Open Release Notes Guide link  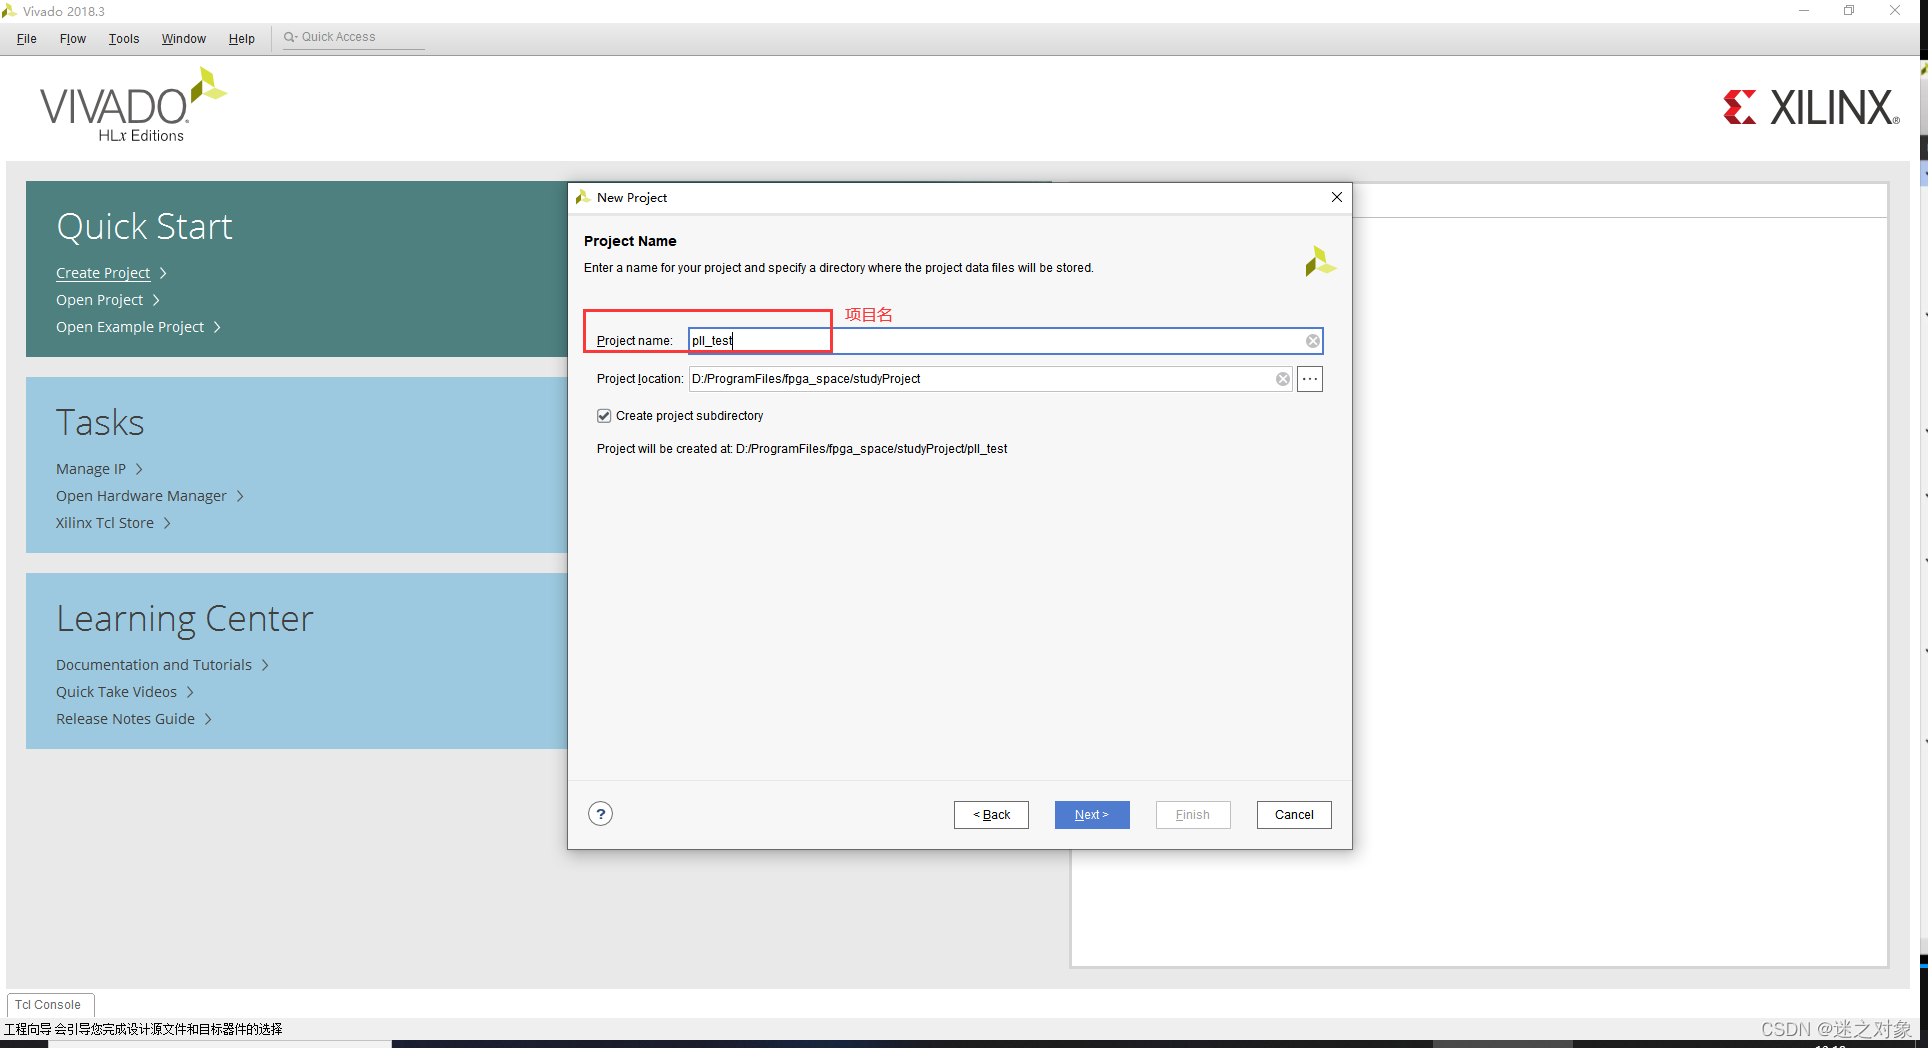pyautogui.click(x=125, y=719)
